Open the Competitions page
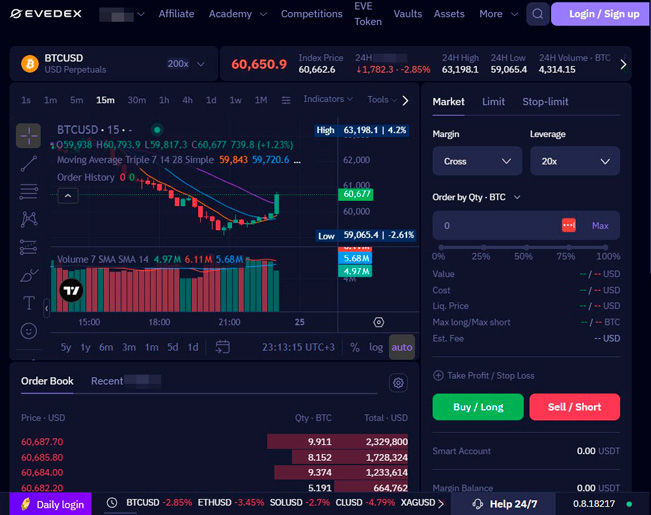The width and height of the screenshot is (651, 515). pyautogui.click(x=311, y=14)
